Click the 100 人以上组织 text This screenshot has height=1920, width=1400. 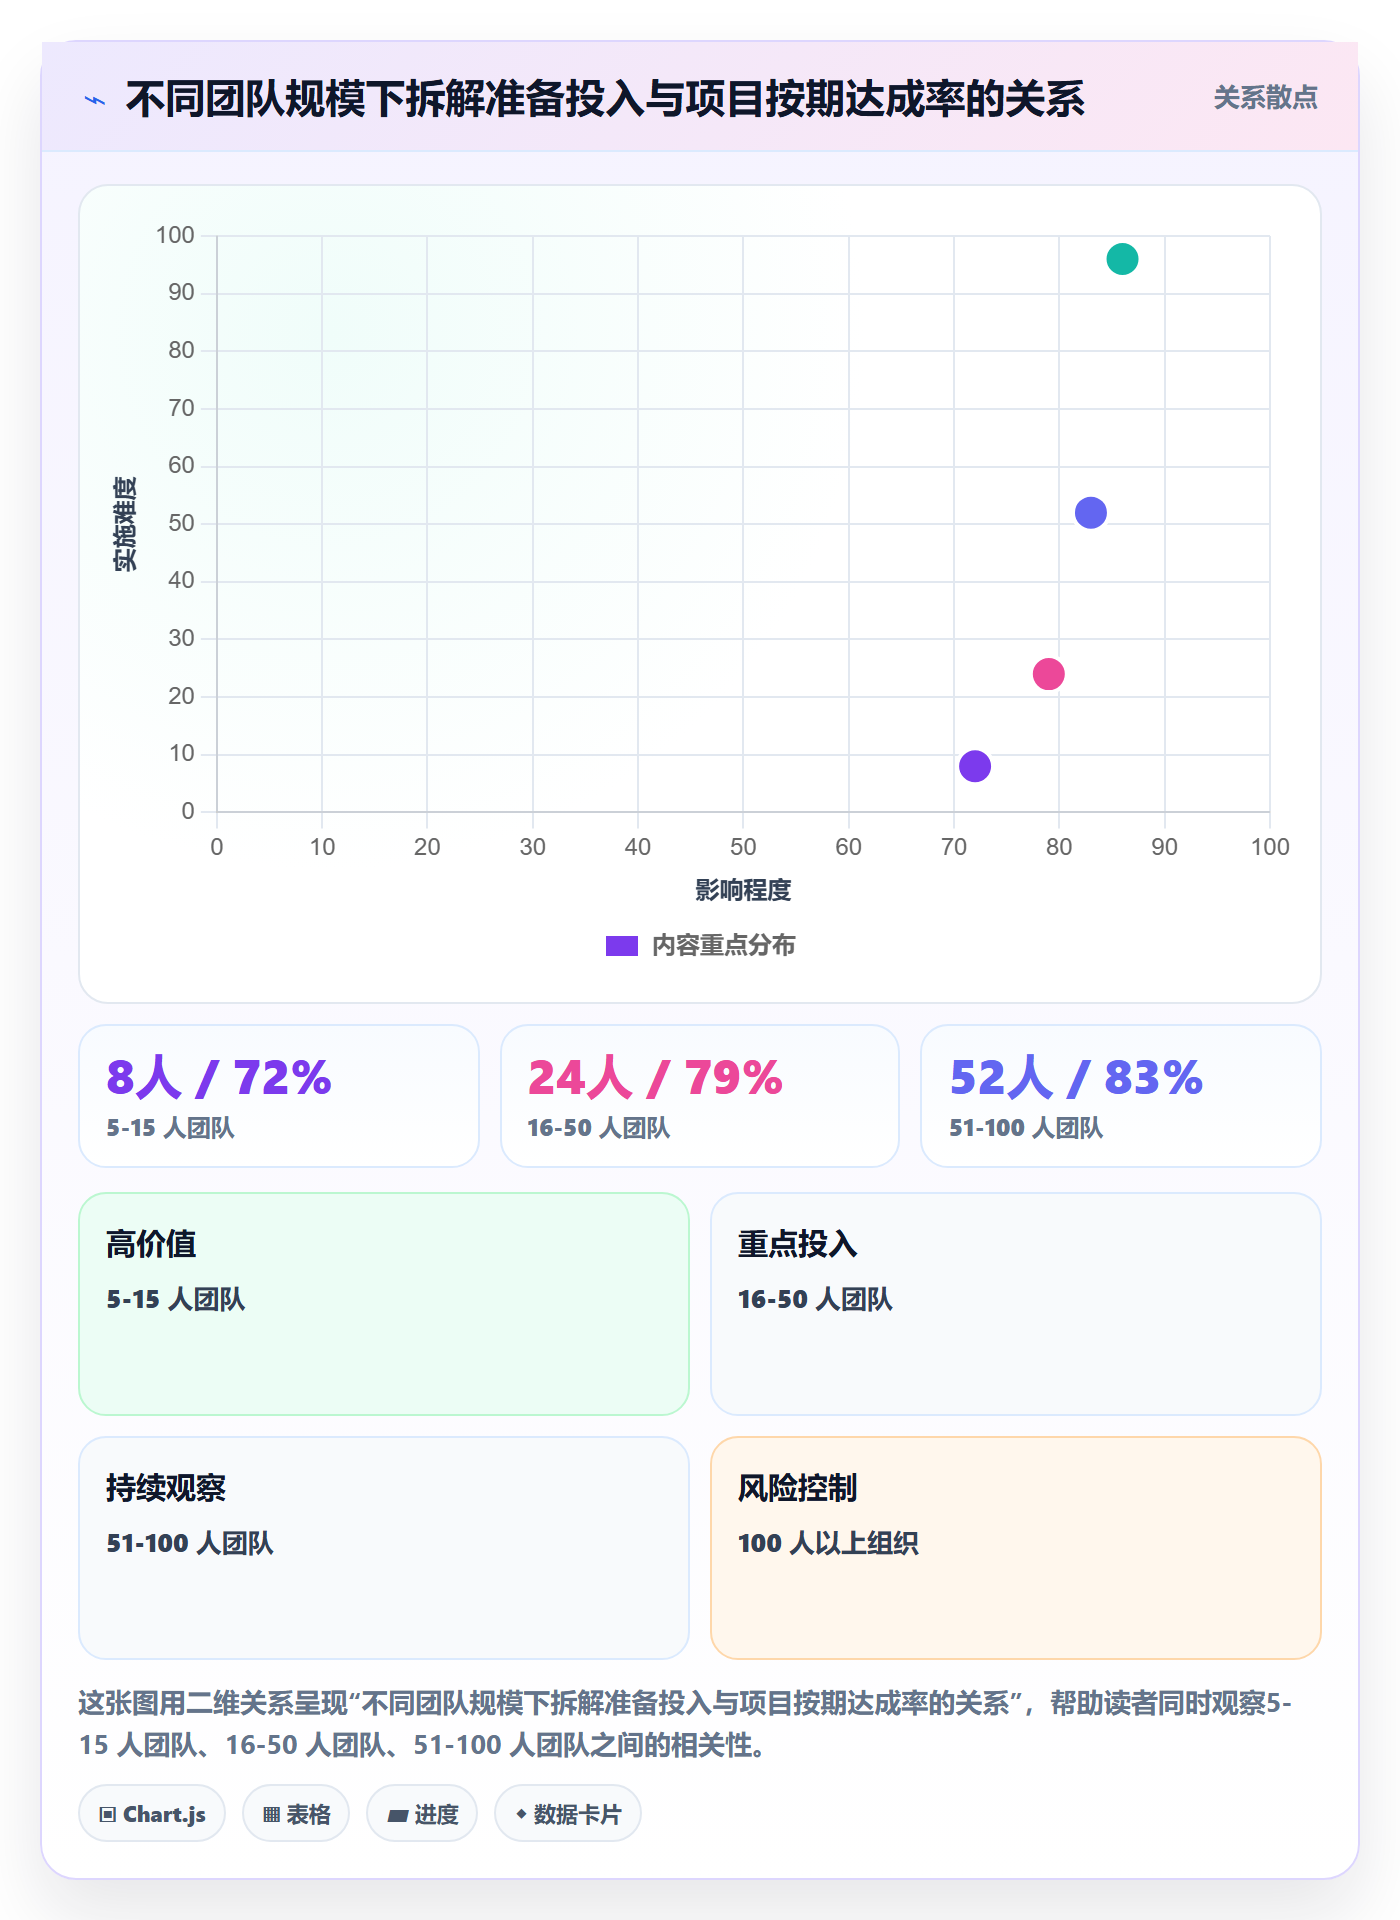[828, 1543]
